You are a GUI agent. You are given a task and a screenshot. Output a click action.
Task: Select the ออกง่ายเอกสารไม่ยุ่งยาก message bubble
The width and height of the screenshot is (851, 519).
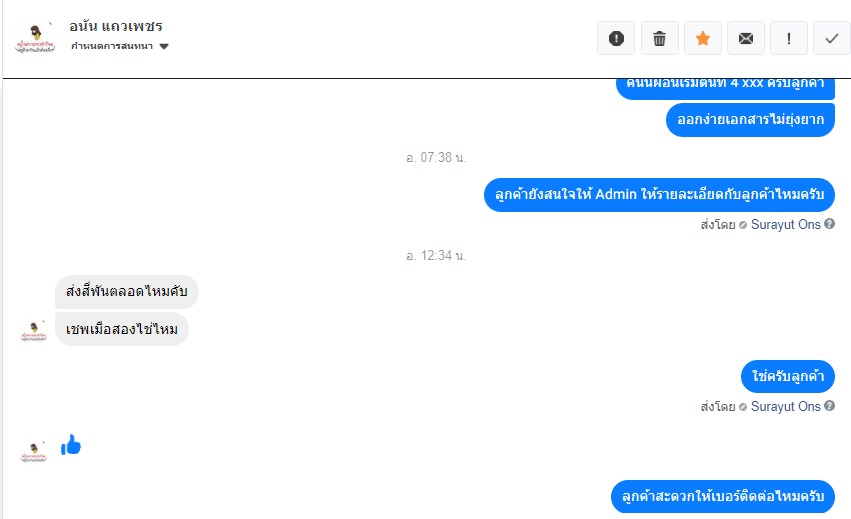pos(750,120)
